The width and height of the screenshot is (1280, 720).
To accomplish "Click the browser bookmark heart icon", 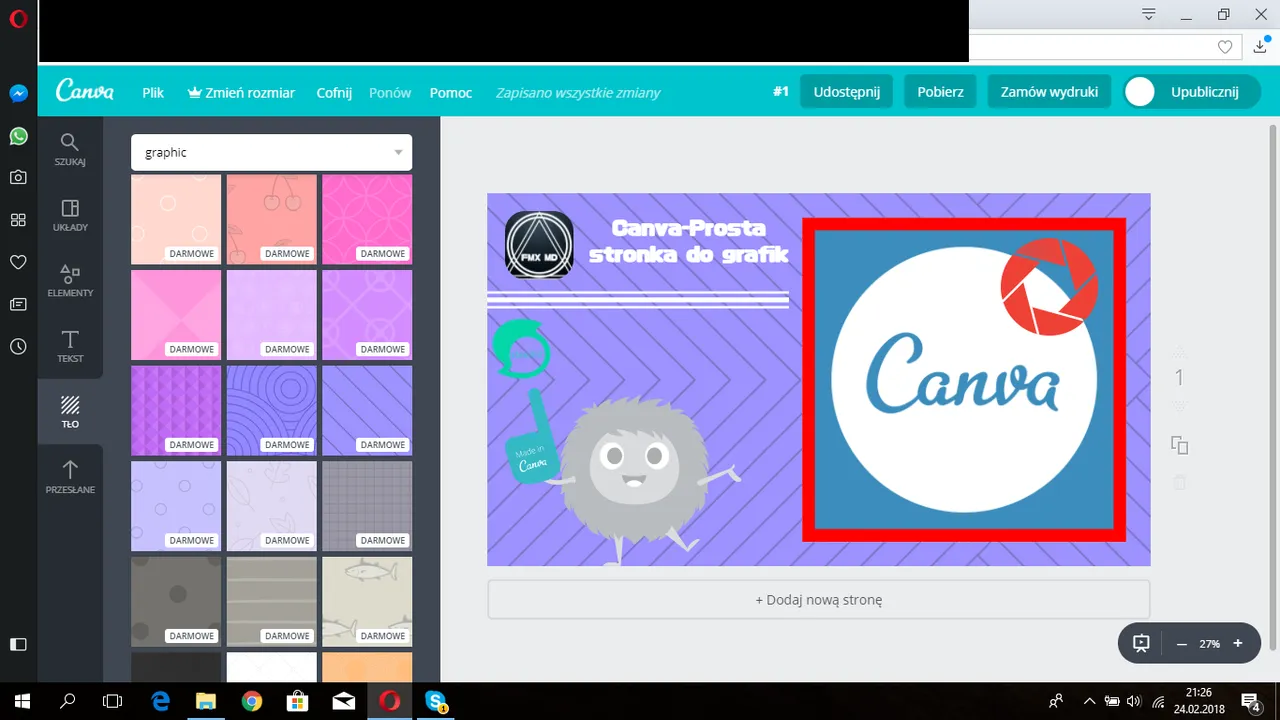I will point(1225,47).
